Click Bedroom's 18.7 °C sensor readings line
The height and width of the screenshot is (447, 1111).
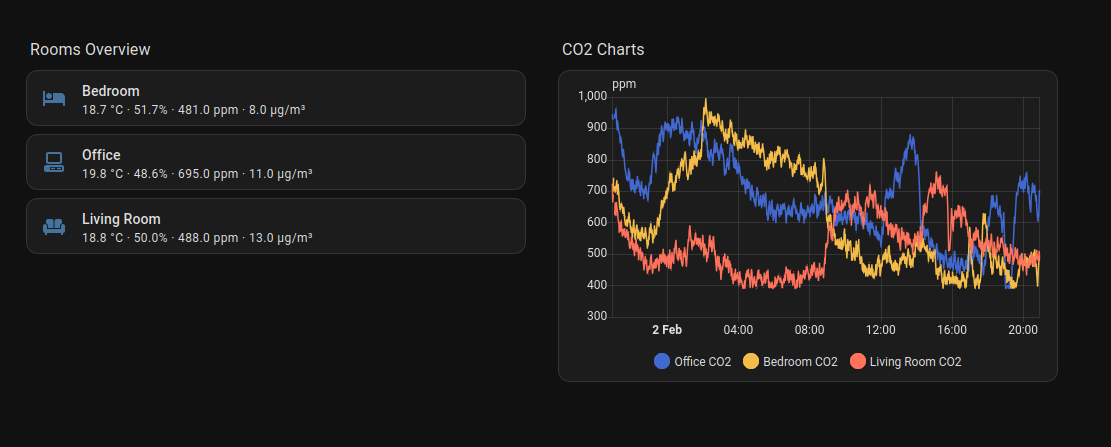[x=193, y=109]
